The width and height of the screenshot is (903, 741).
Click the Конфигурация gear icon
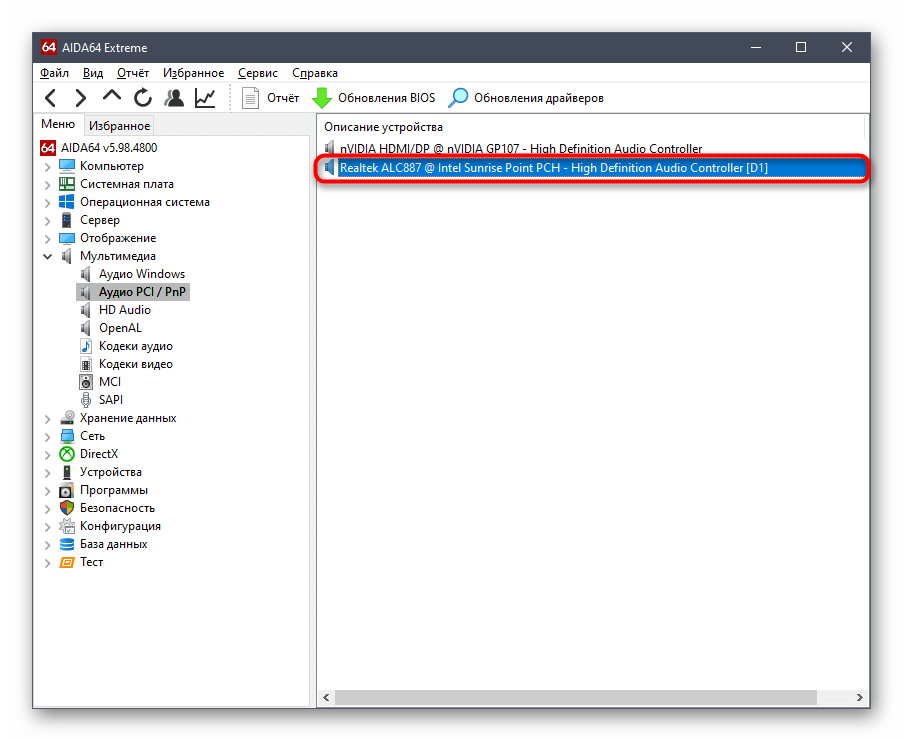point(67,526)
